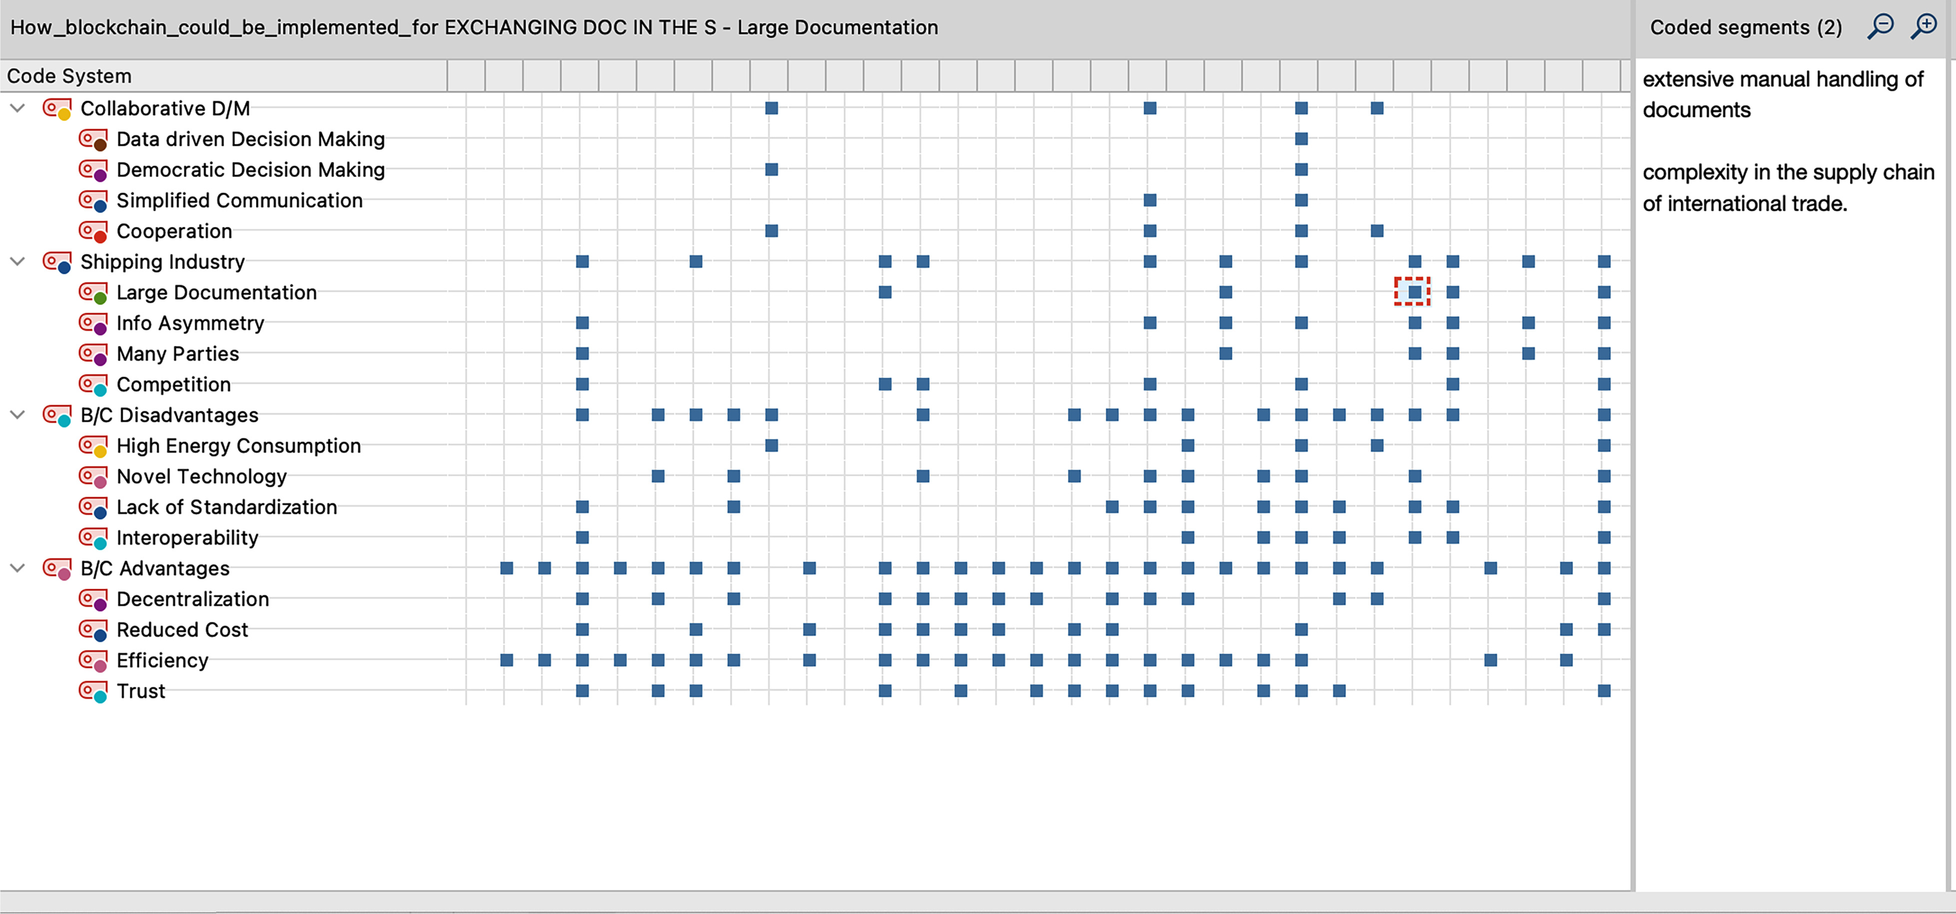Image resolution: width=1956 pixels, height=914 pixels.
Task: Zoom out the coded segments panel
Action: [x=1880, y=26]
